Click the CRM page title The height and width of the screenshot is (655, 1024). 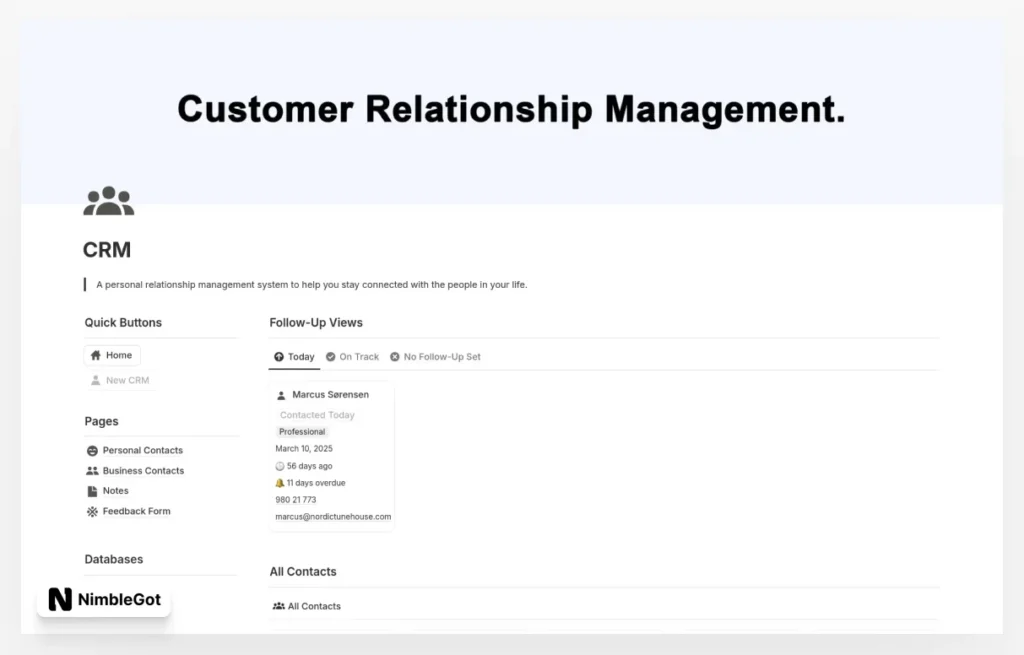tap(107, 250)
